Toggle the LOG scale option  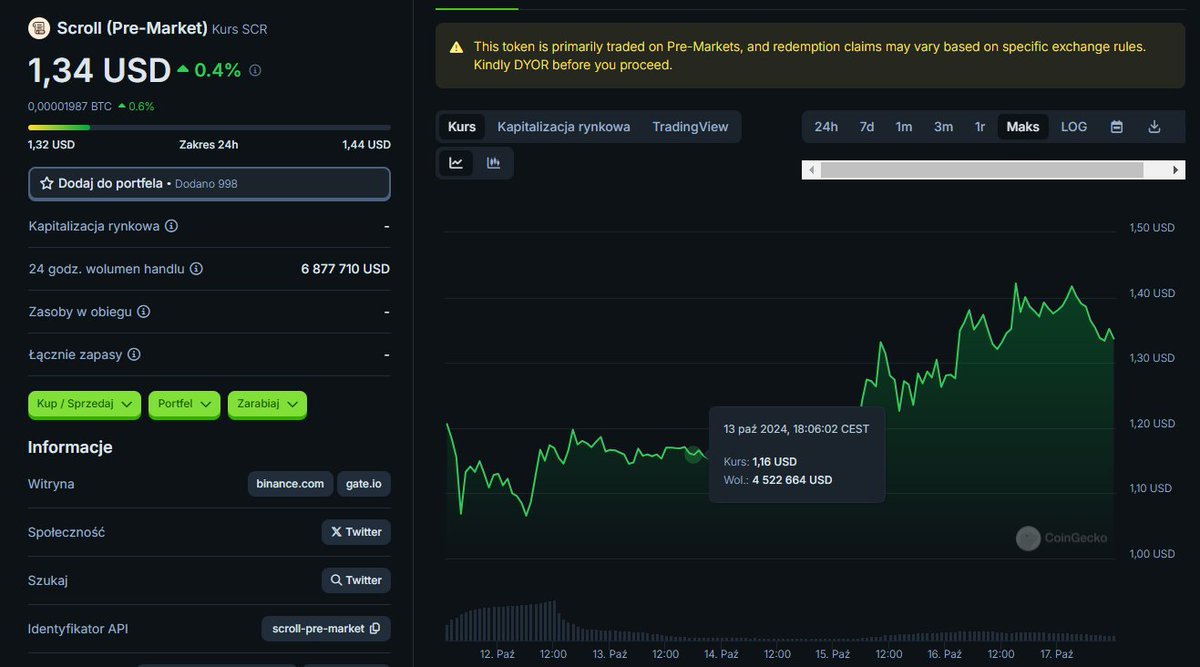pos(1074,127)
